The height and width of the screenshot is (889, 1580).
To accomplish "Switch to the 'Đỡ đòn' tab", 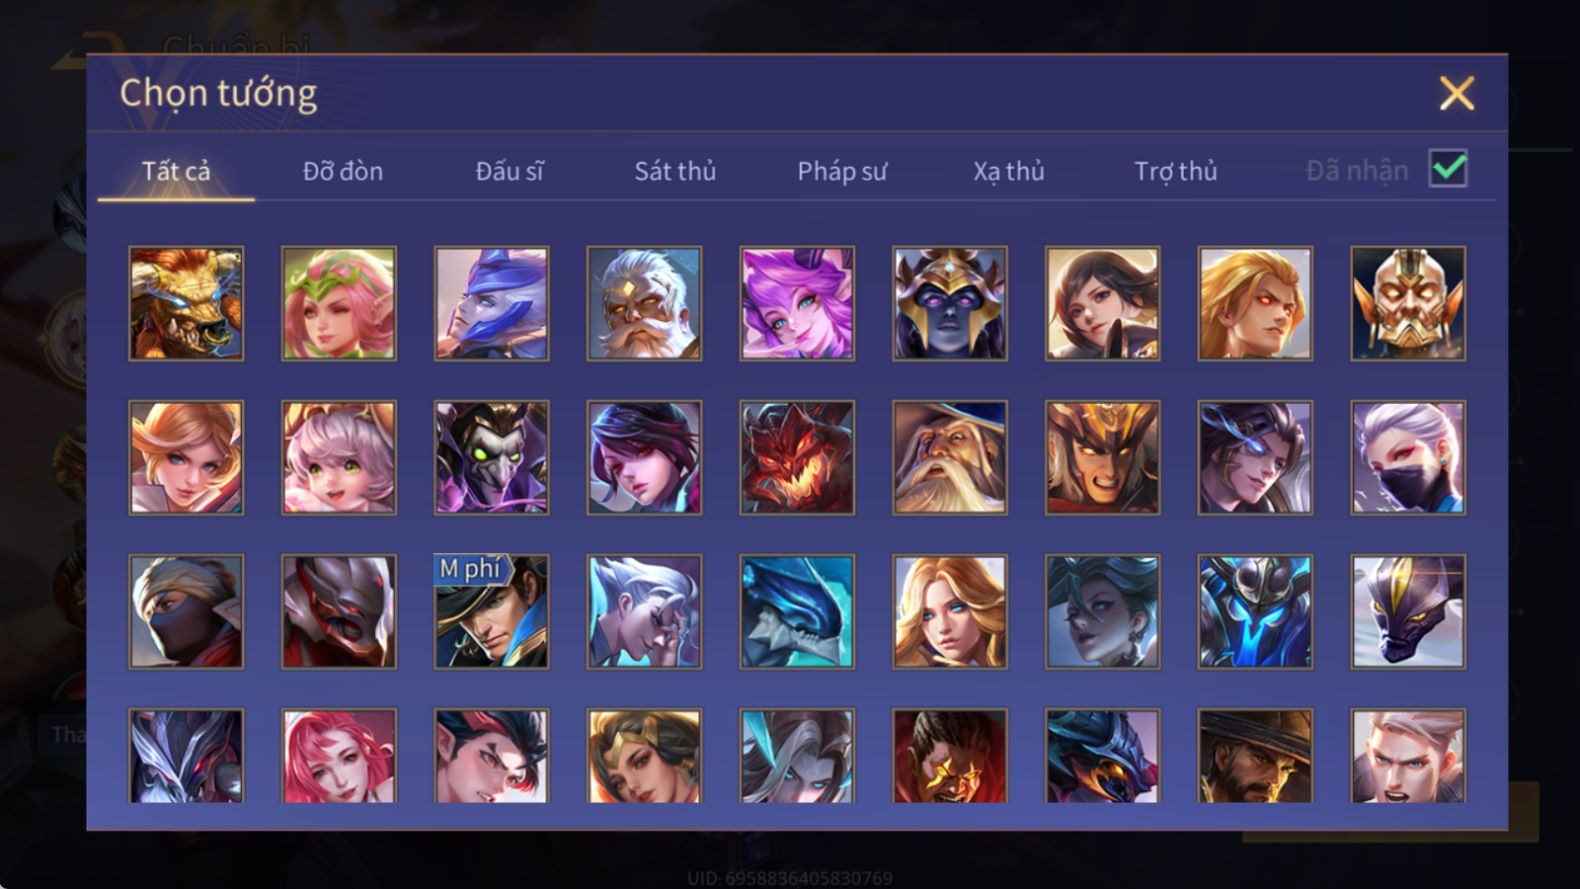I will 343,171.
